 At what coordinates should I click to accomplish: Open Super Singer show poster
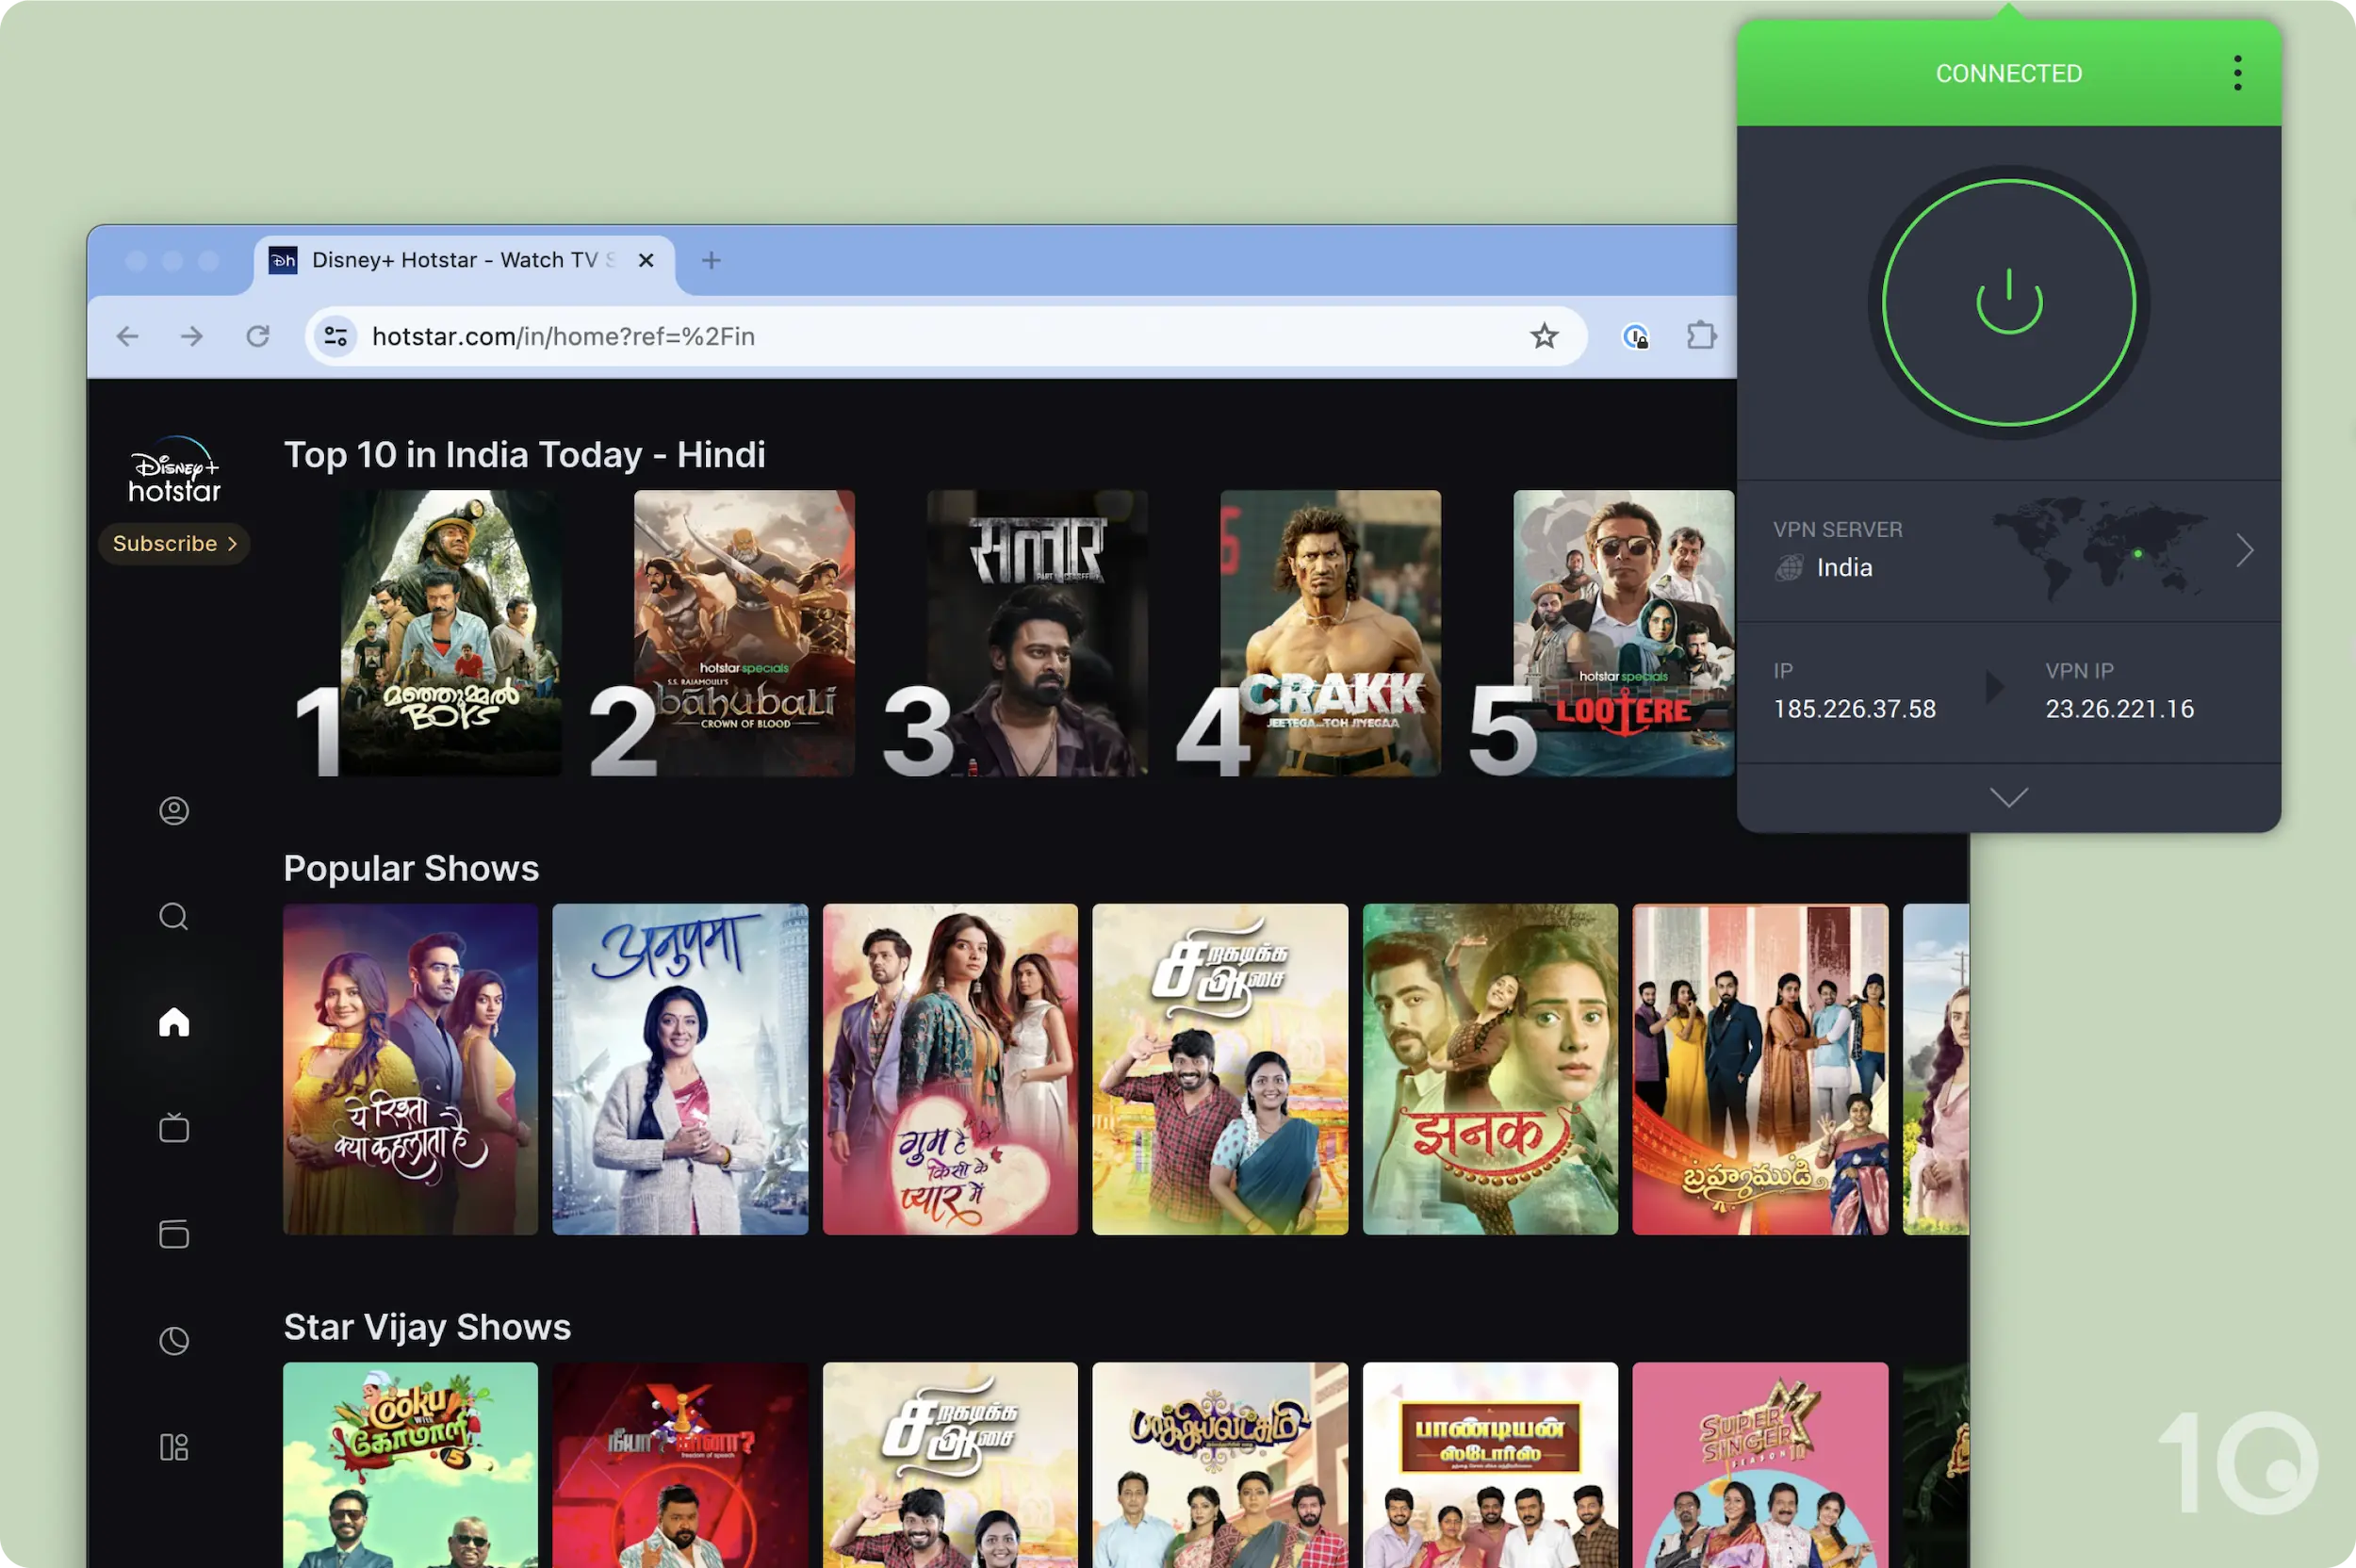click(1760, 1465)
